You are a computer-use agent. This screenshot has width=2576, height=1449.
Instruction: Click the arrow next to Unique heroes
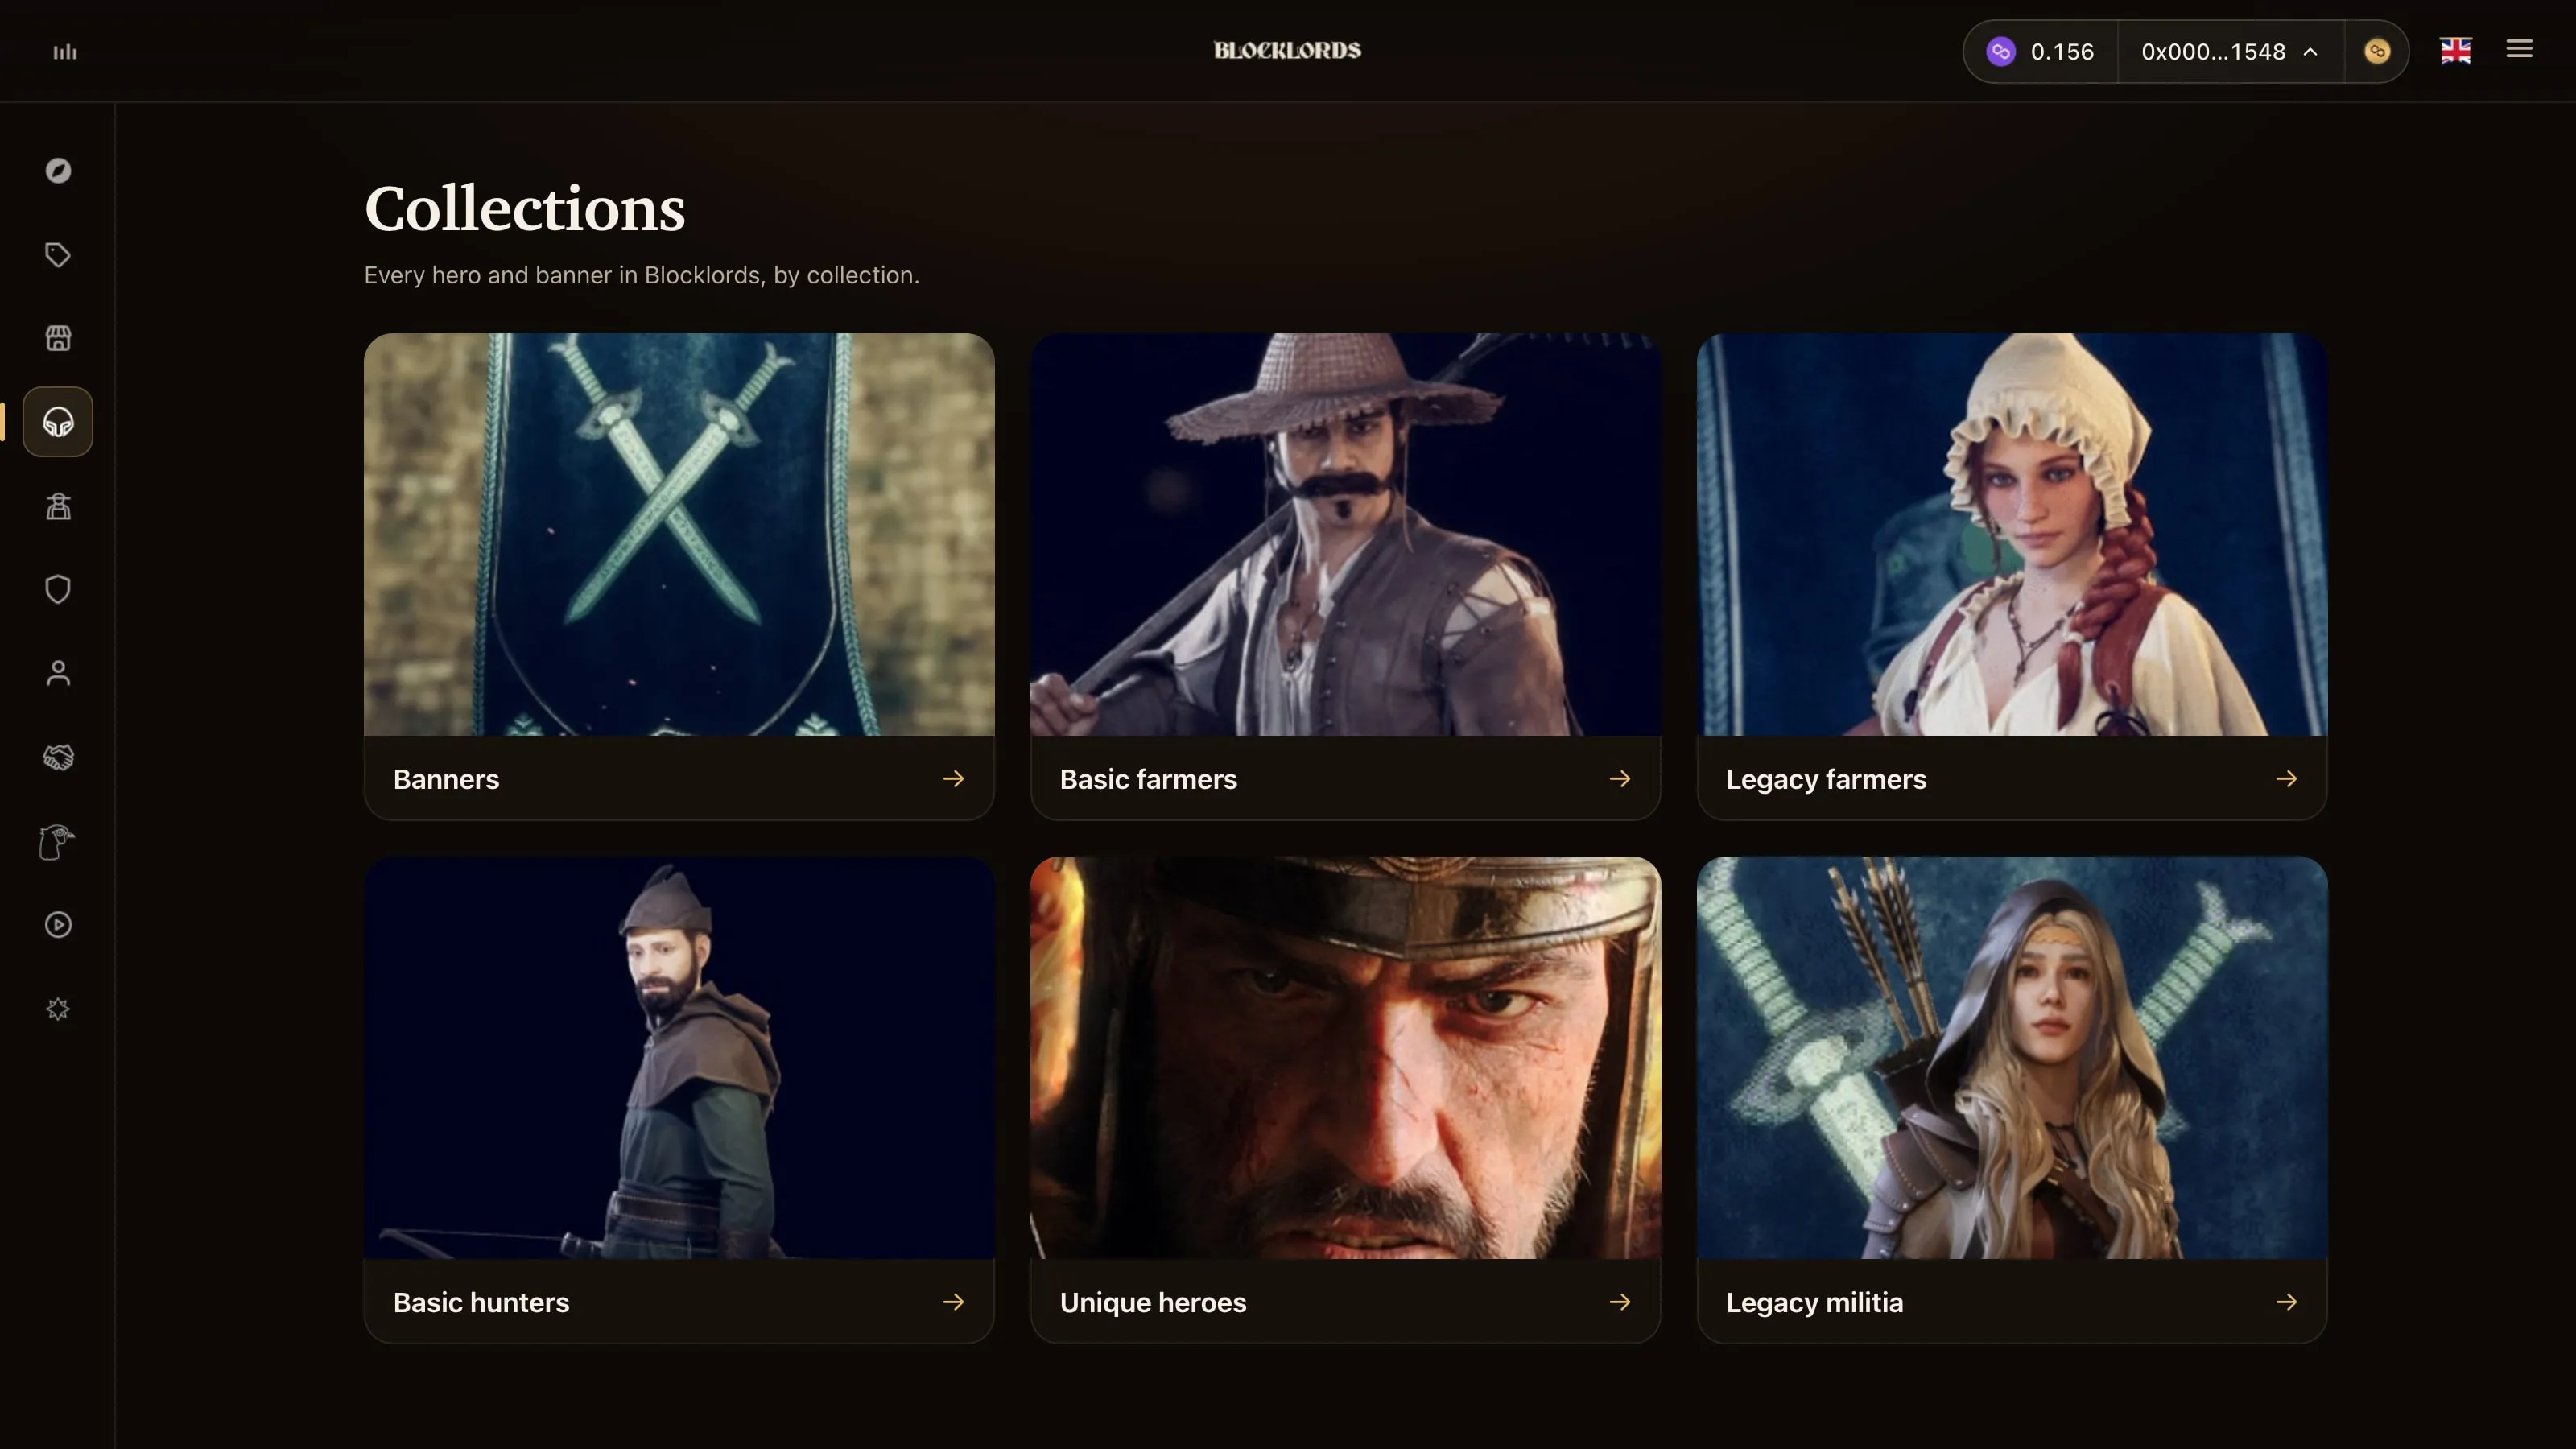[x=1620, y=1302]
